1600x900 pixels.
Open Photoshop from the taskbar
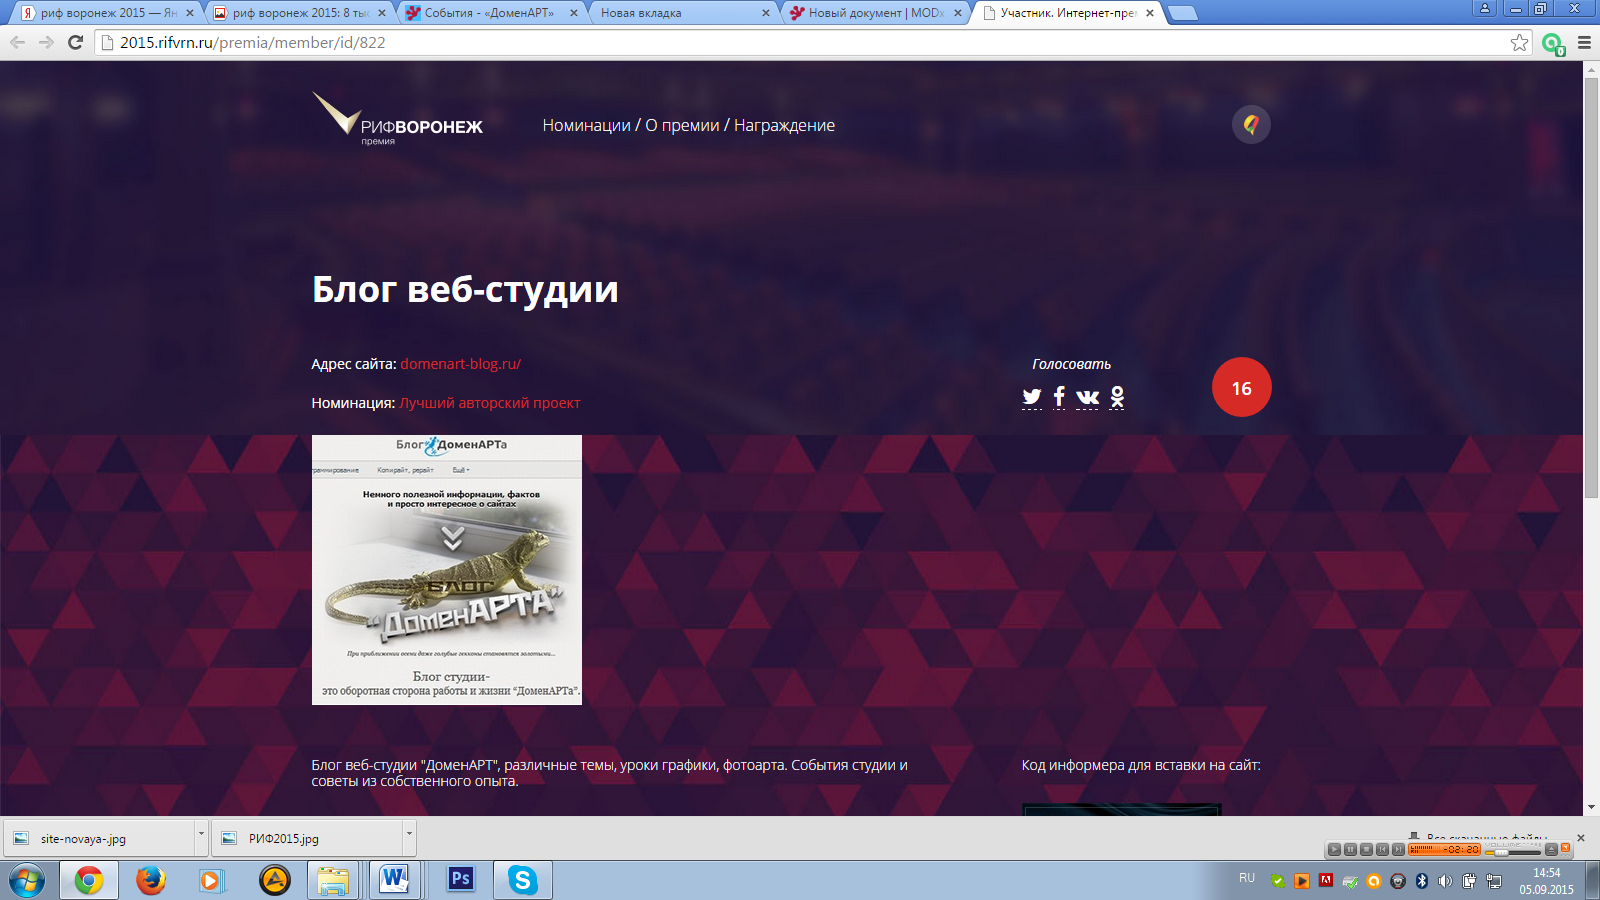460,879
